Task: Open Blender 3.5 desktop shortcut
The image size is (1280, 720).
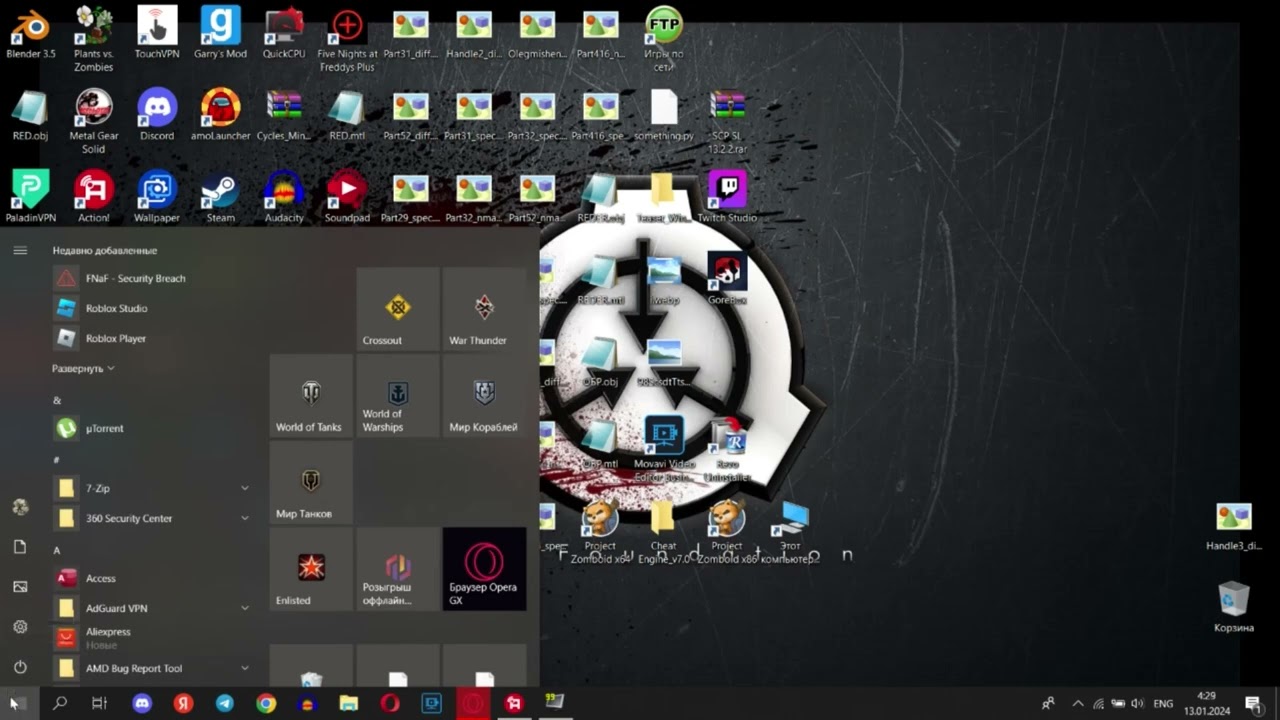Action: (x=30, y=33)
